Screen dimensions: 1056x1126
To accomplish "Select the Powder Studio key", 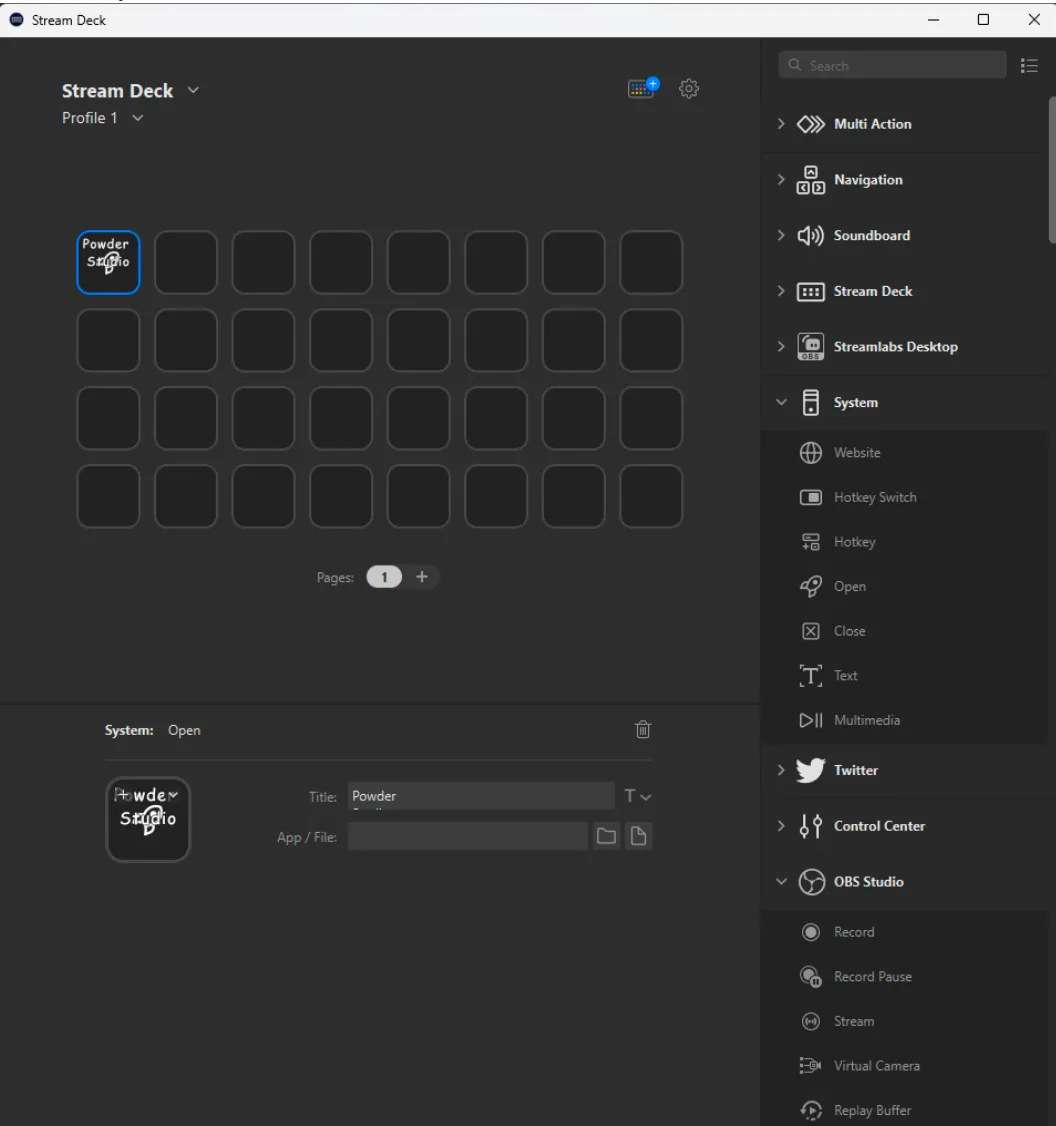I will click(x=108, y=263).
